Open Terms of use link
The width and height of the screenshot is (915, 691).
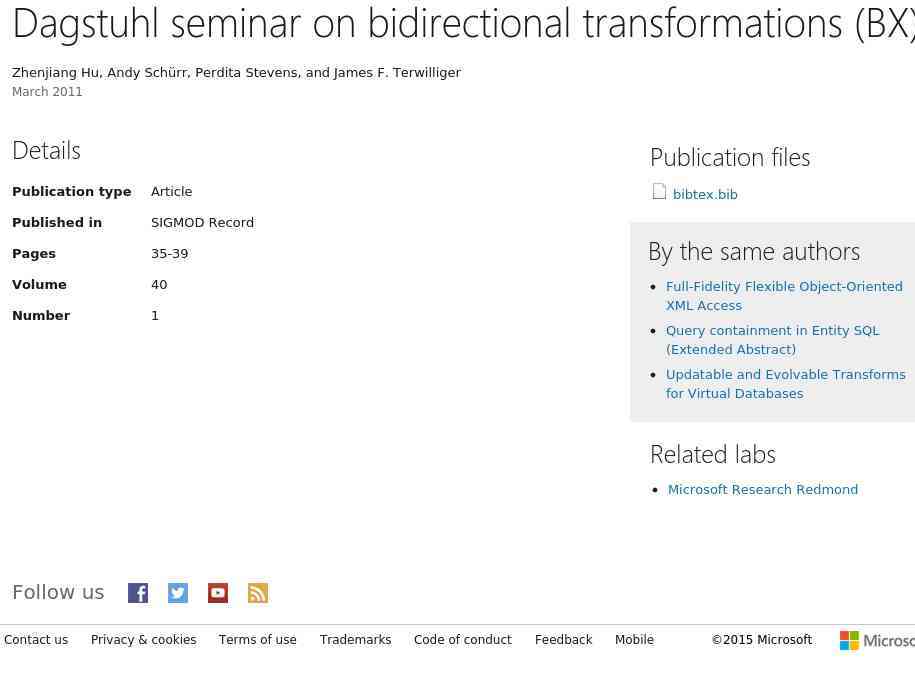[x=257, y=640]
